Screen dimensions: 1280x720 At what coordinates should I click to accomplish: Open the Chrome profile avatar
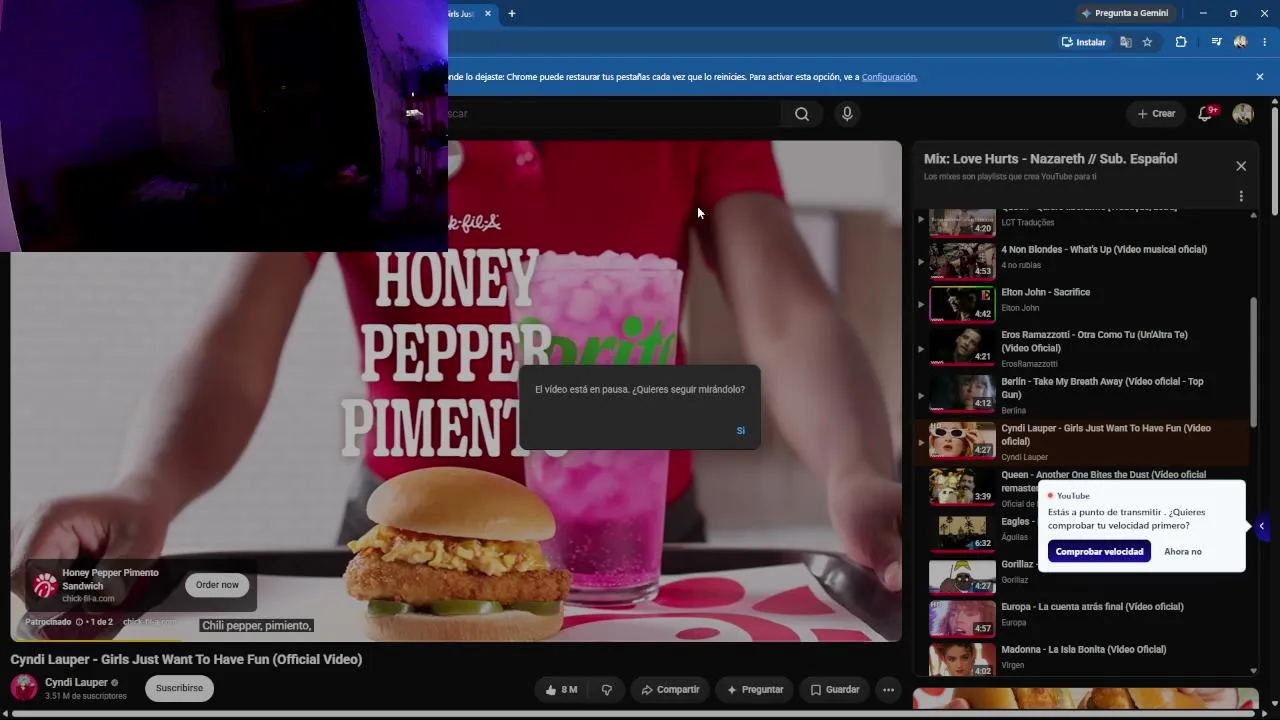[x=1241, y=42]
